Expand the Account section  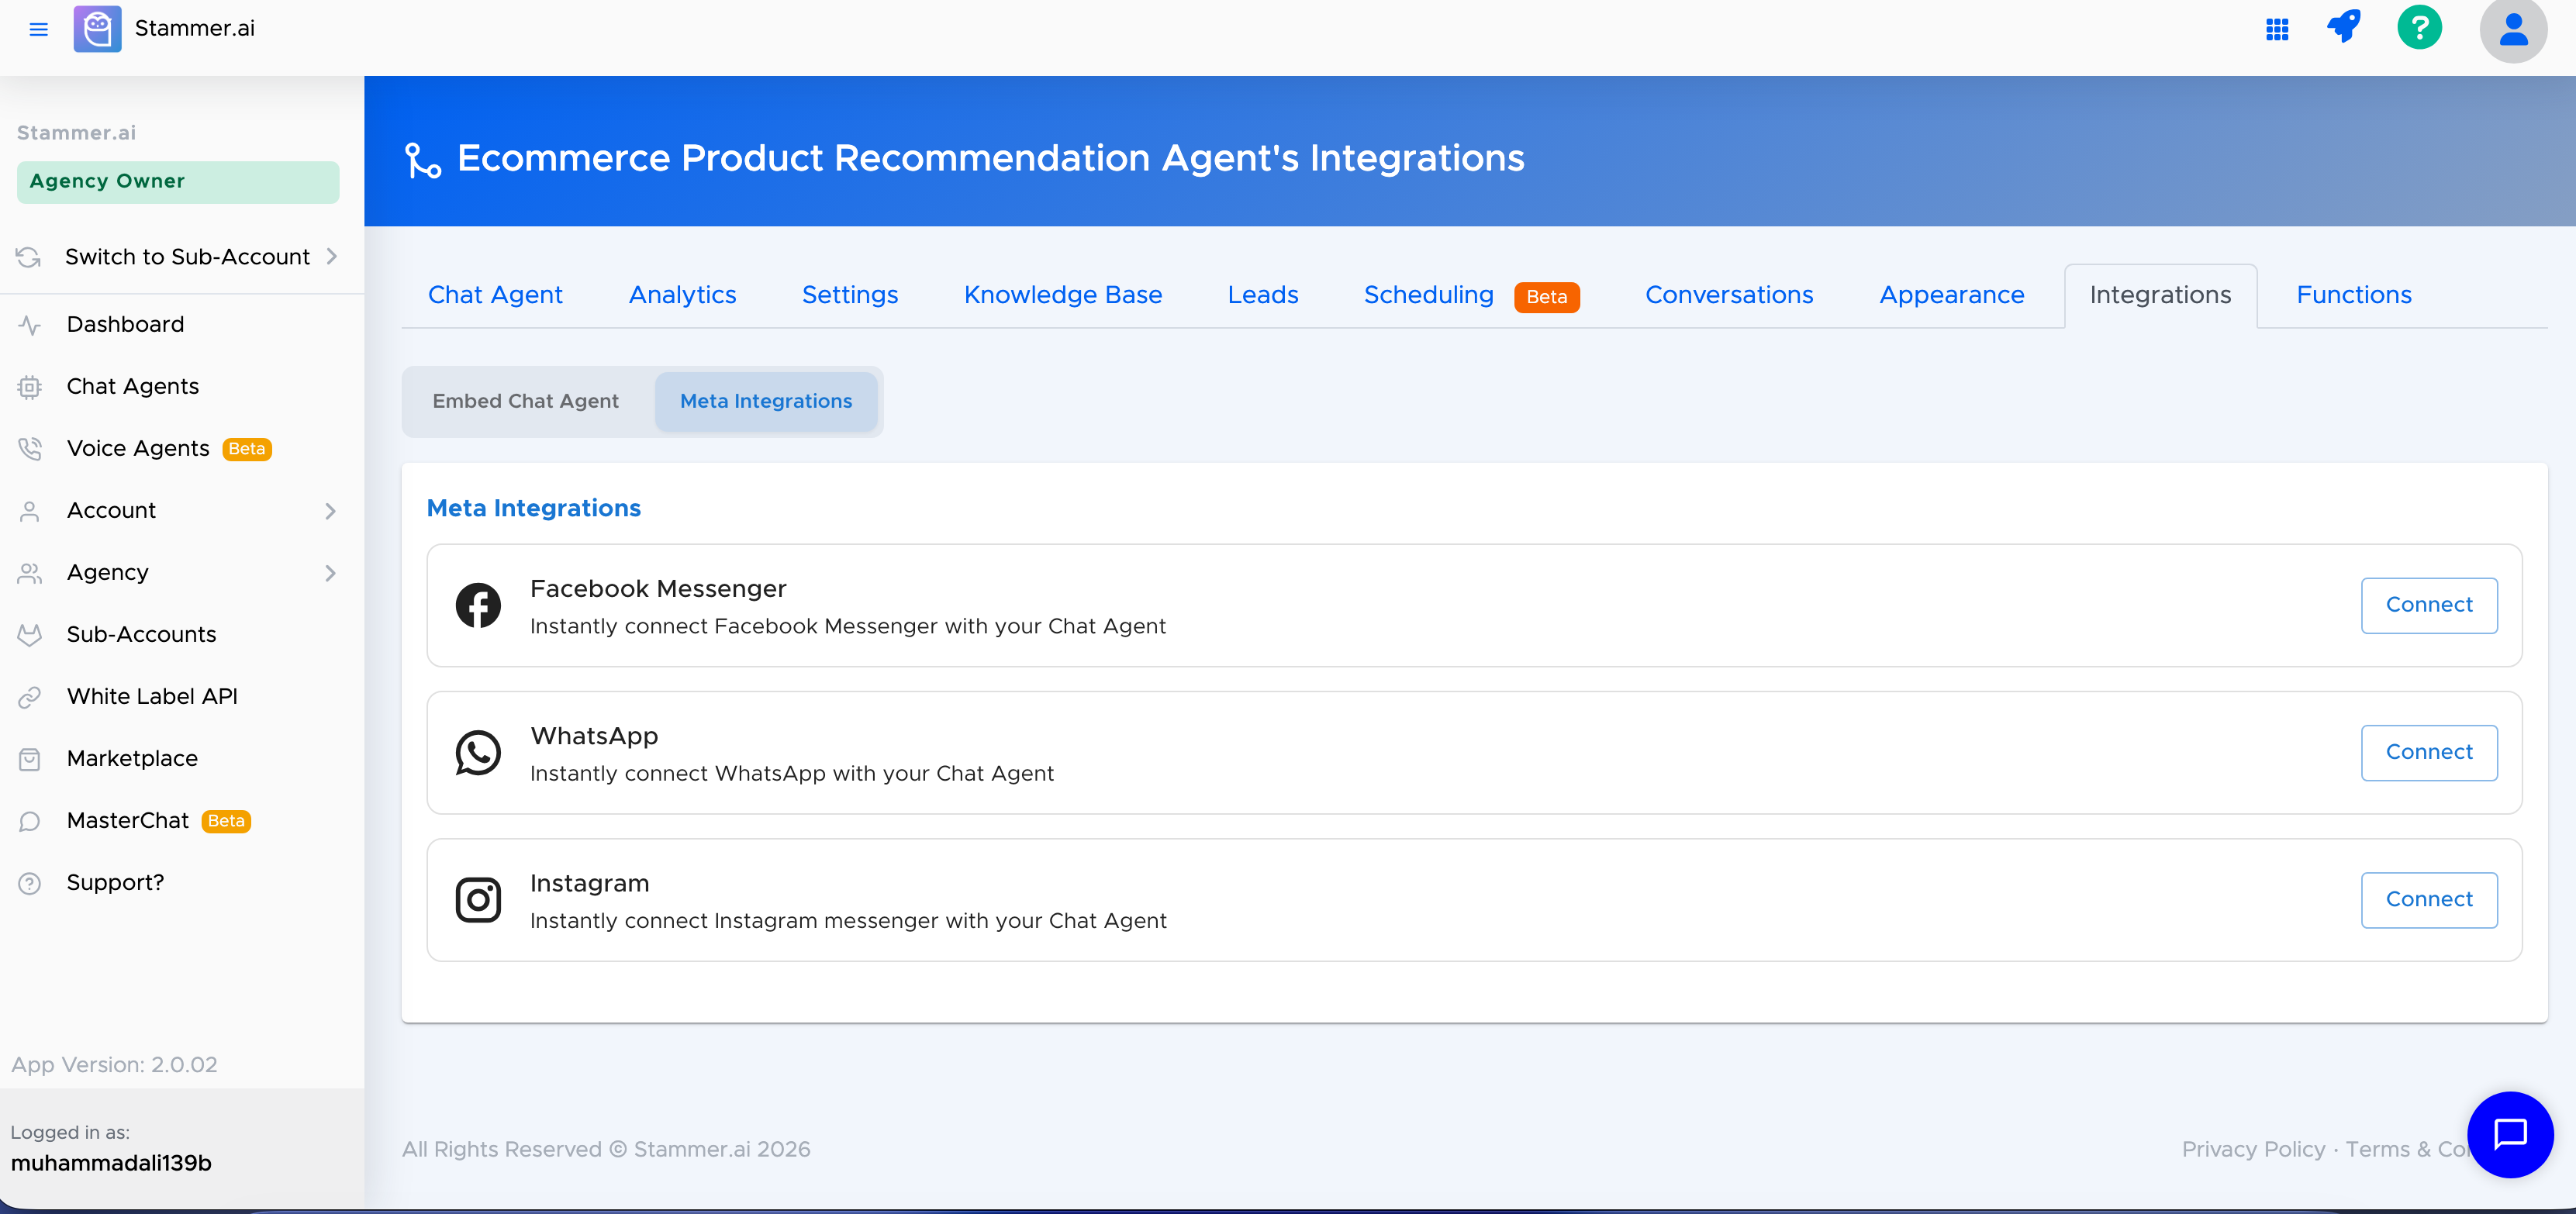point(331,510)
